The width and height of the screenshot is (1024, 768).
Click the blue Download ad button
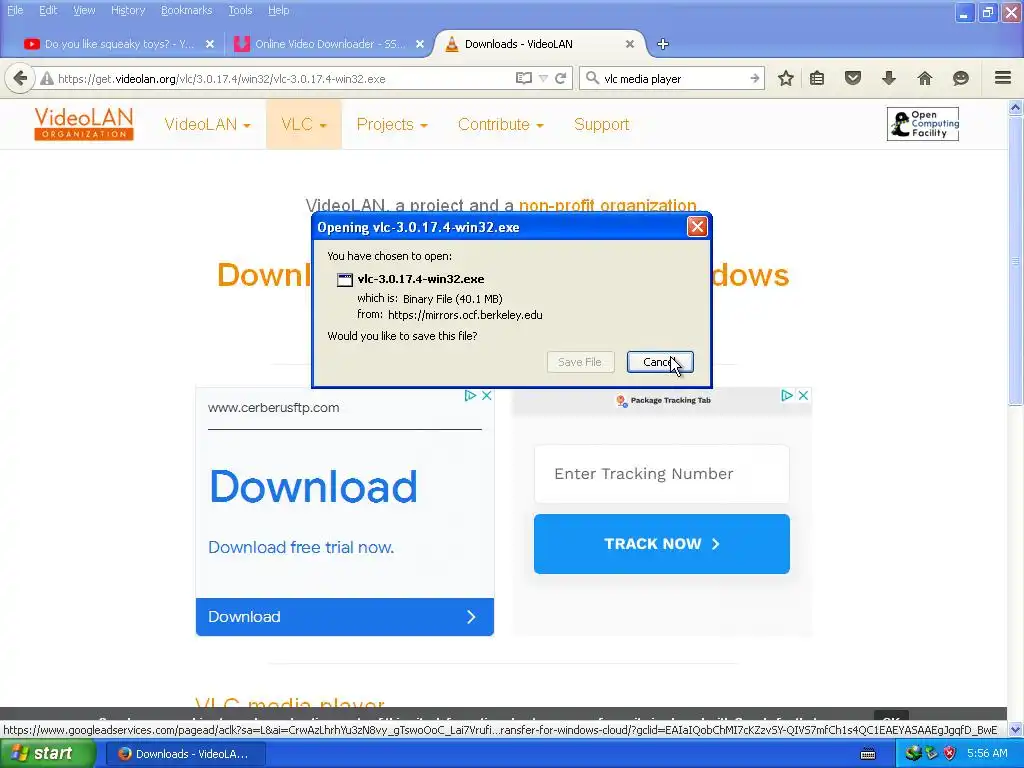pos(345,616)
